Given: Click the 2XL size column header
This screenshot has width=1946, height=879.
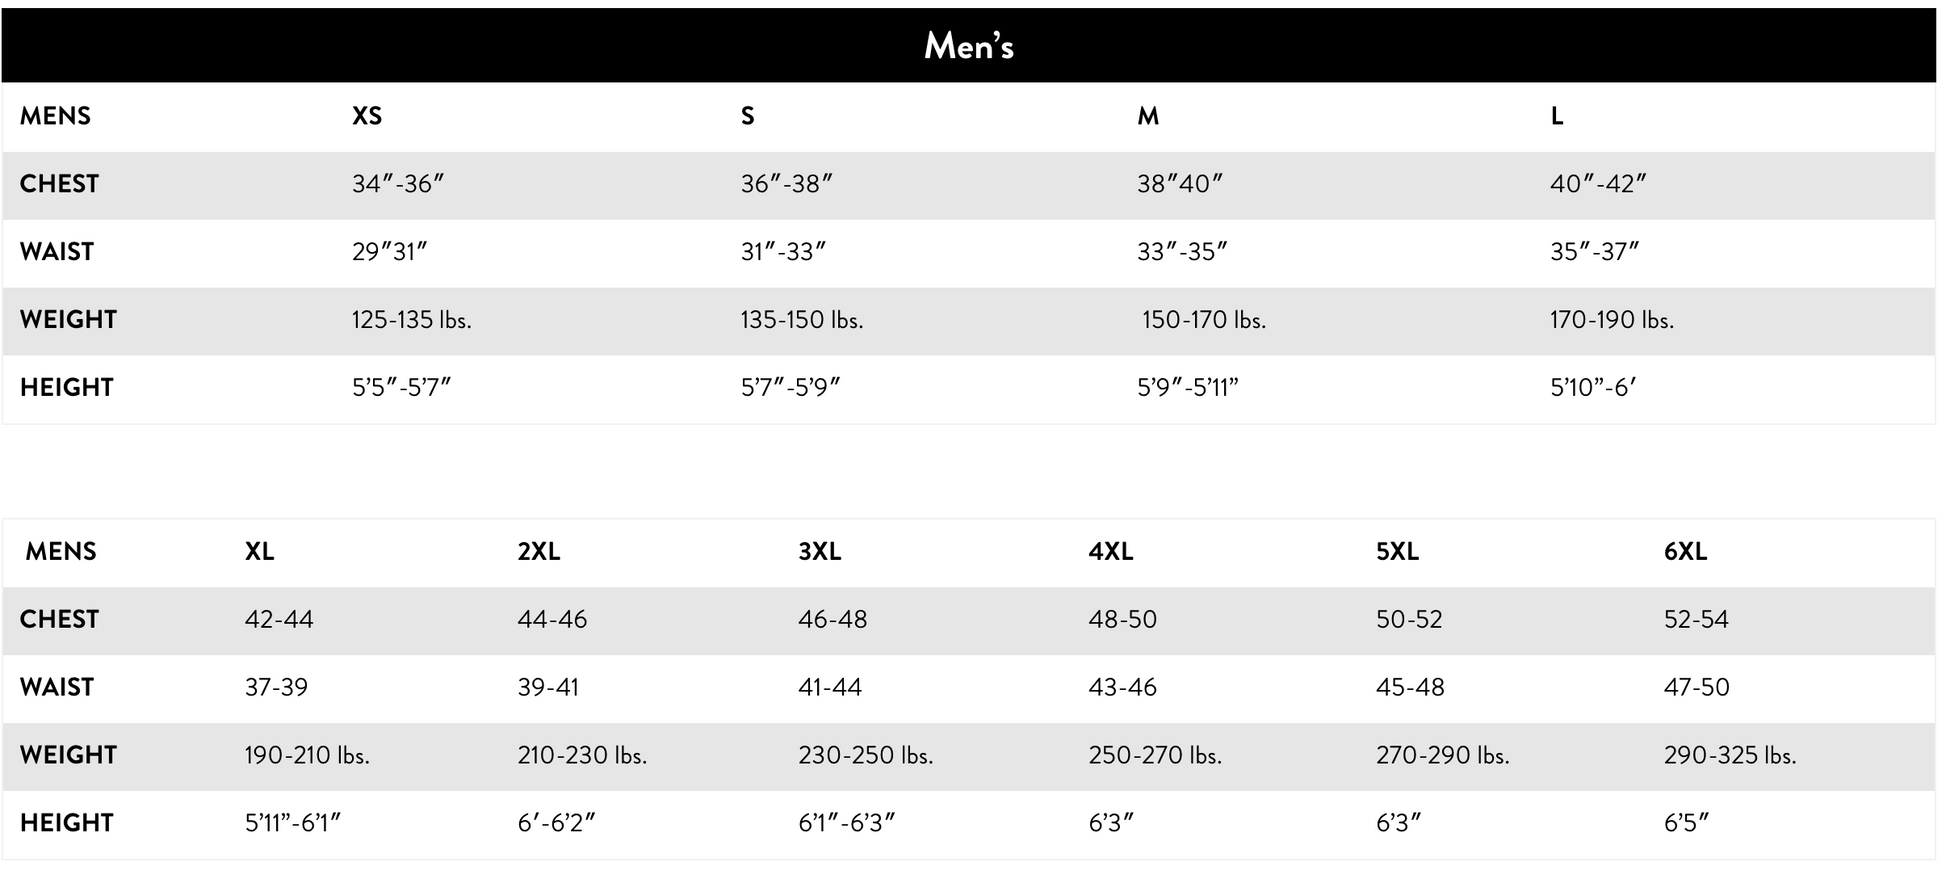Looking at the screenshot, I should 539,551.
